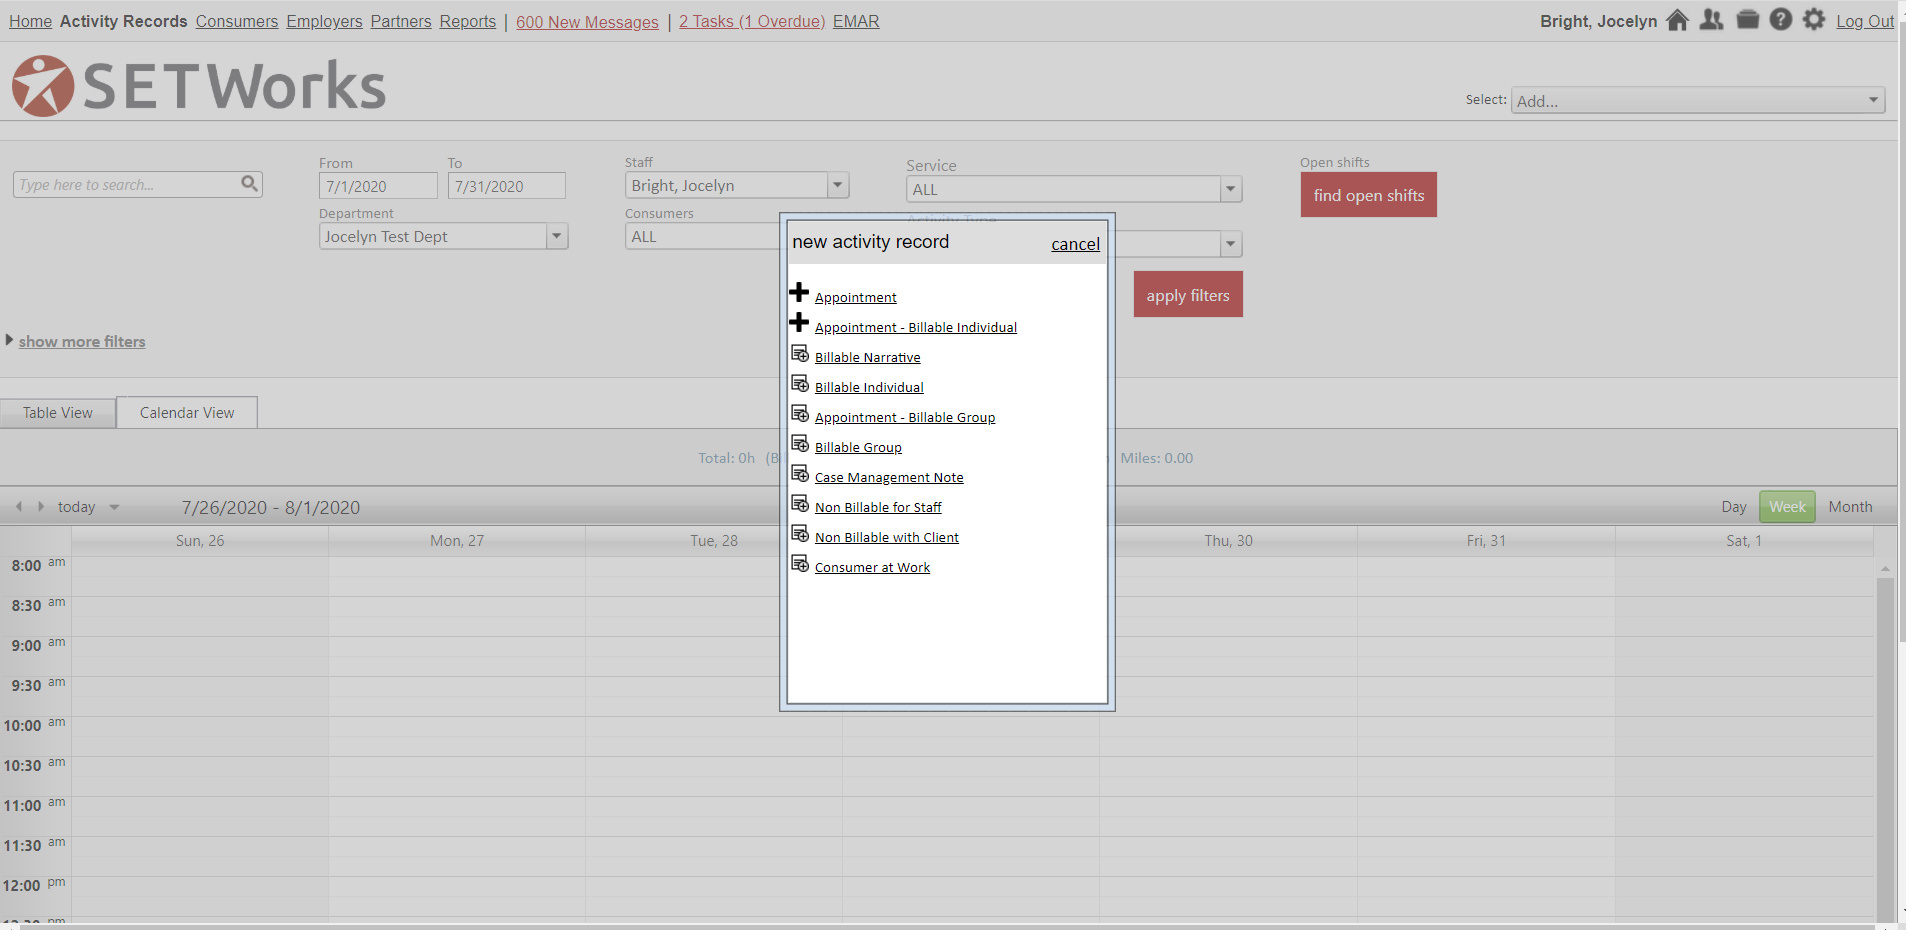Screen dimensions: 1906x930
Task: Open the Select Add... dropdown
Action: [x=1697, y=100]
